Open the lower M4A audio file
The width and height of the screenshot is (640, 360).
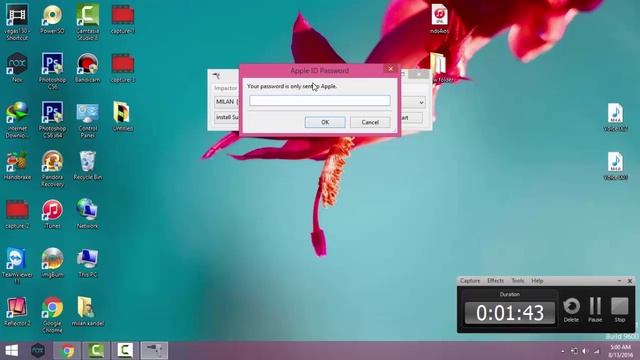[x=615, y=166]
